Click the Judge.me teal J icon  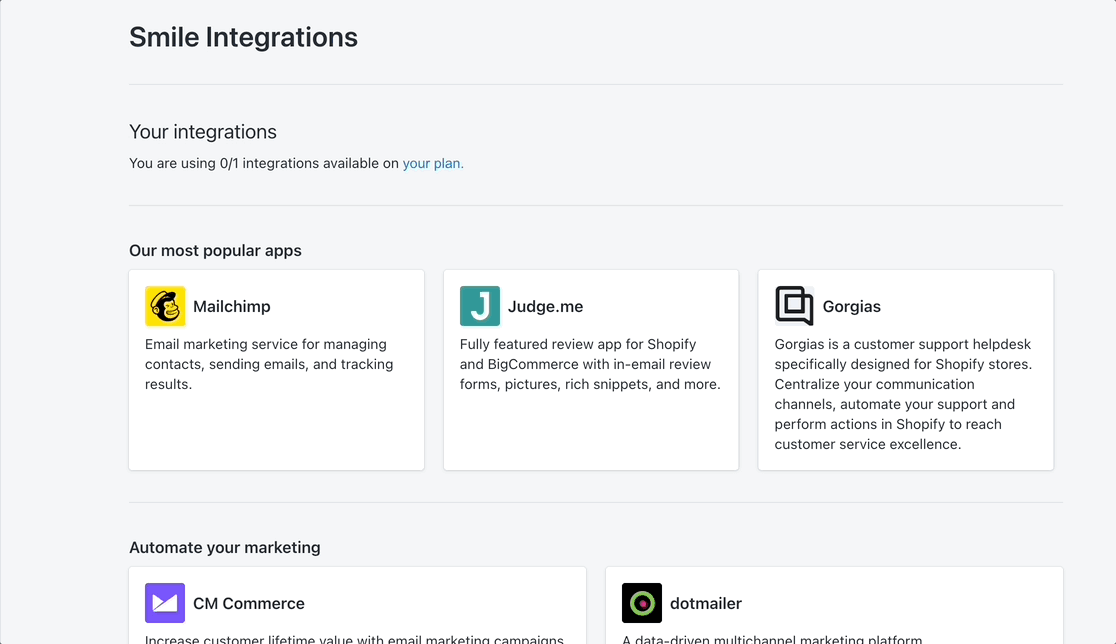480,306
